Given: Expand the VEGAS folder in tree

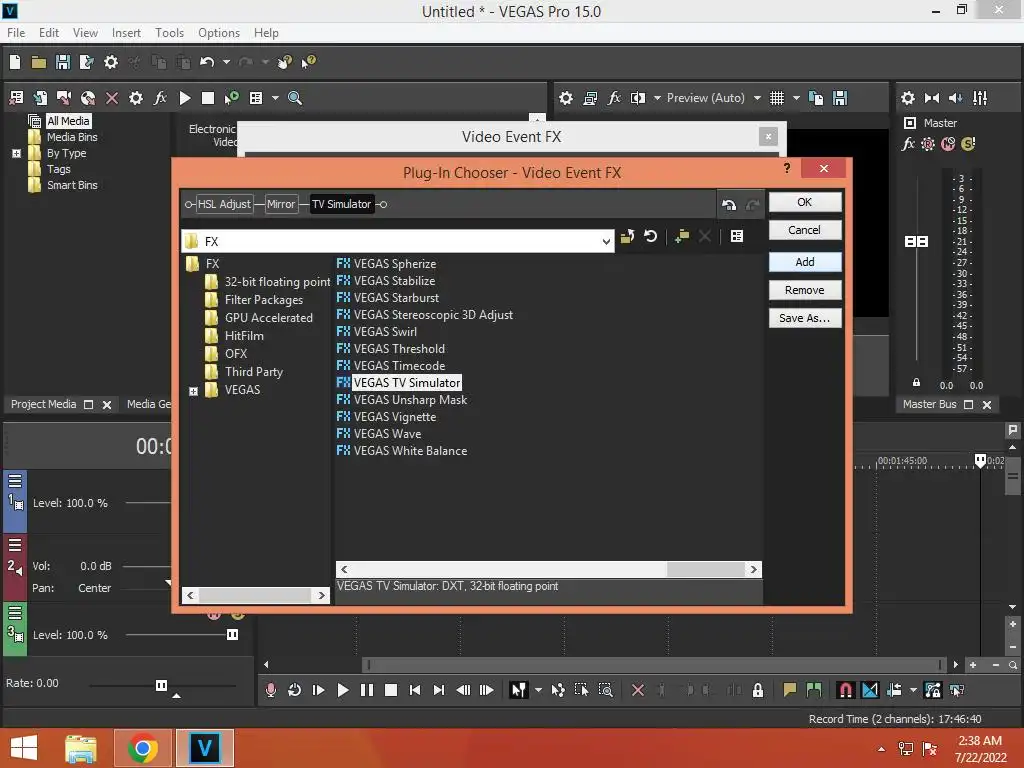Looking at the screenshot, I should click(193, 391).
